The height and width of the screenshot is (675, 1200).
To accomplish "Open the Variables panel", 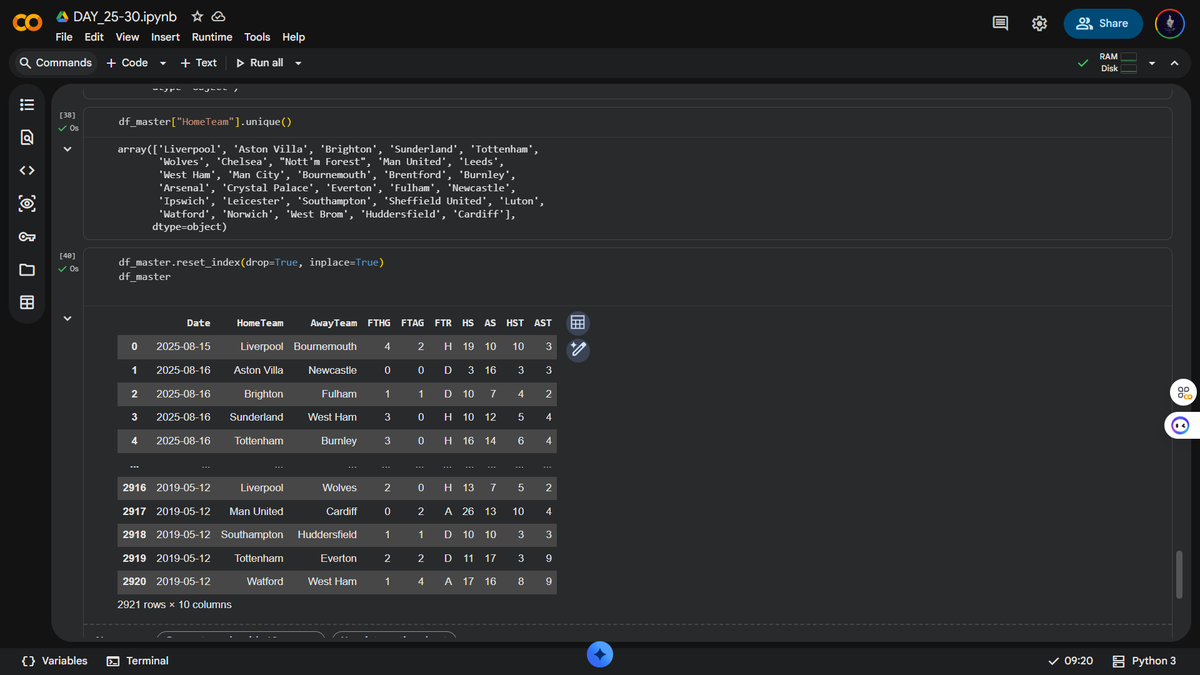I will point(54,661).
